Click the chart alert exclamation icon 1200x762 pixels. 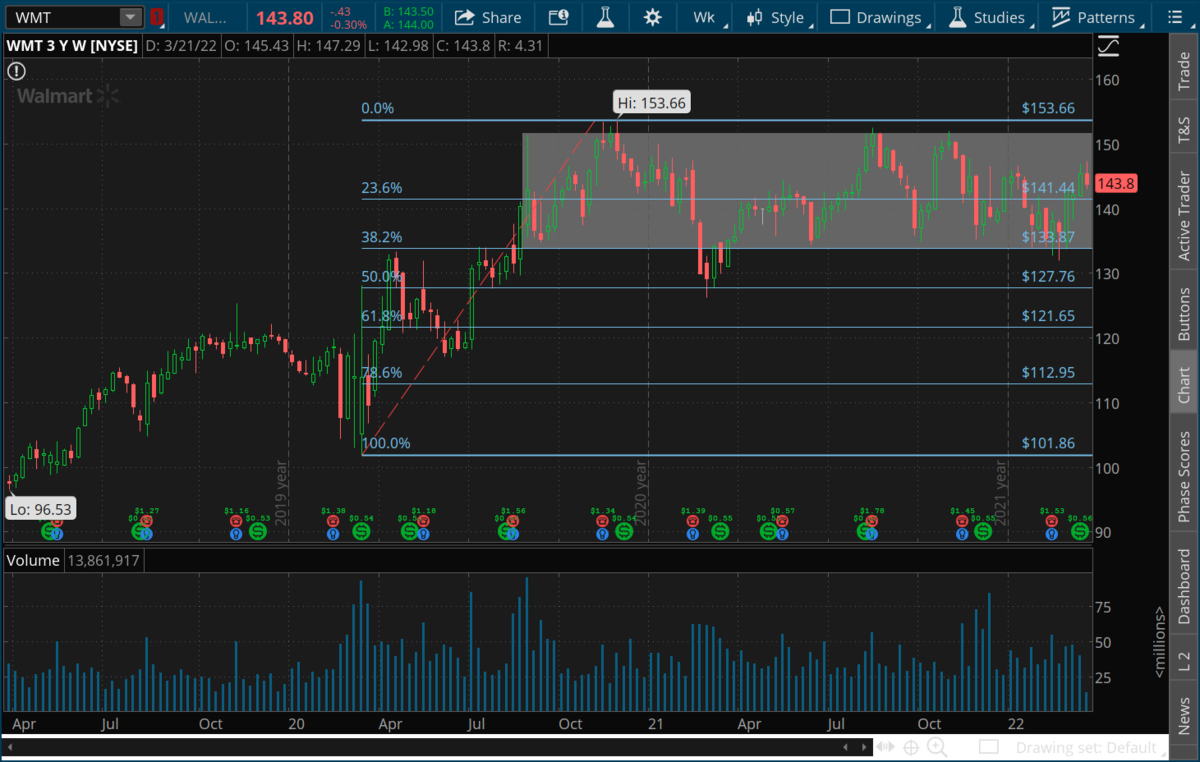click(x=17, y=71)
